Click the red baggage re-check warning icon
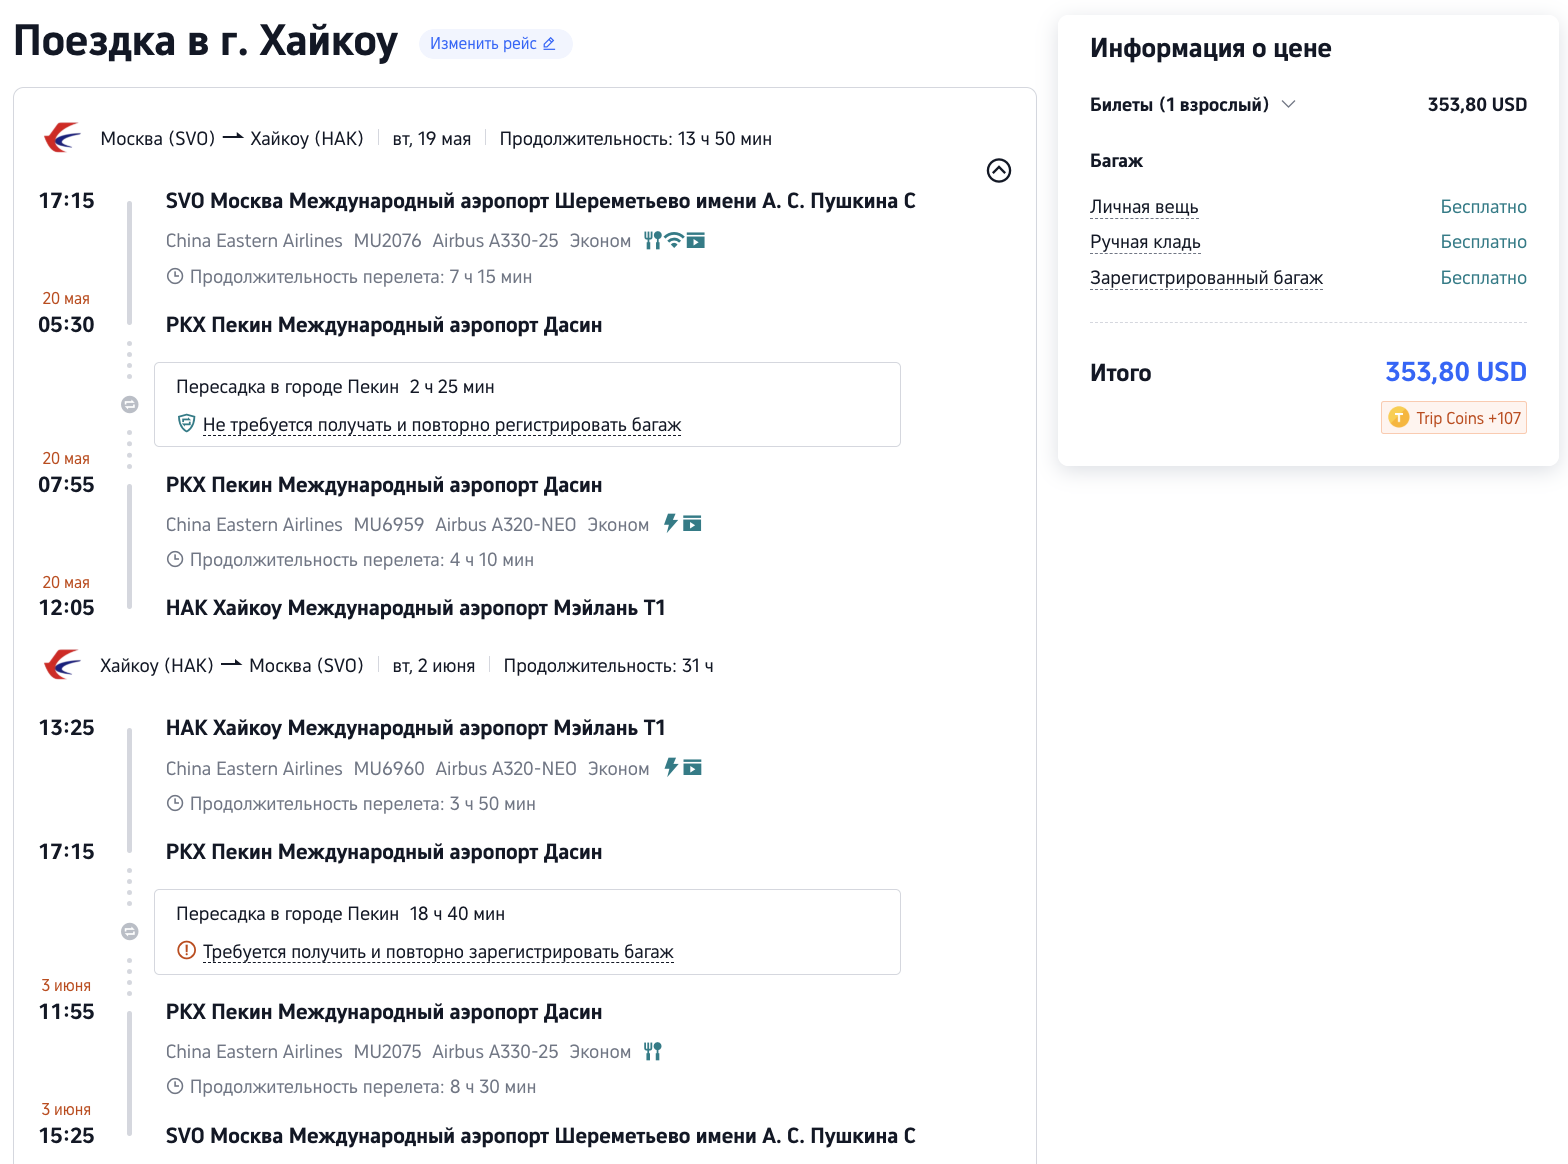The image size is (1568, 1164). 186,950
